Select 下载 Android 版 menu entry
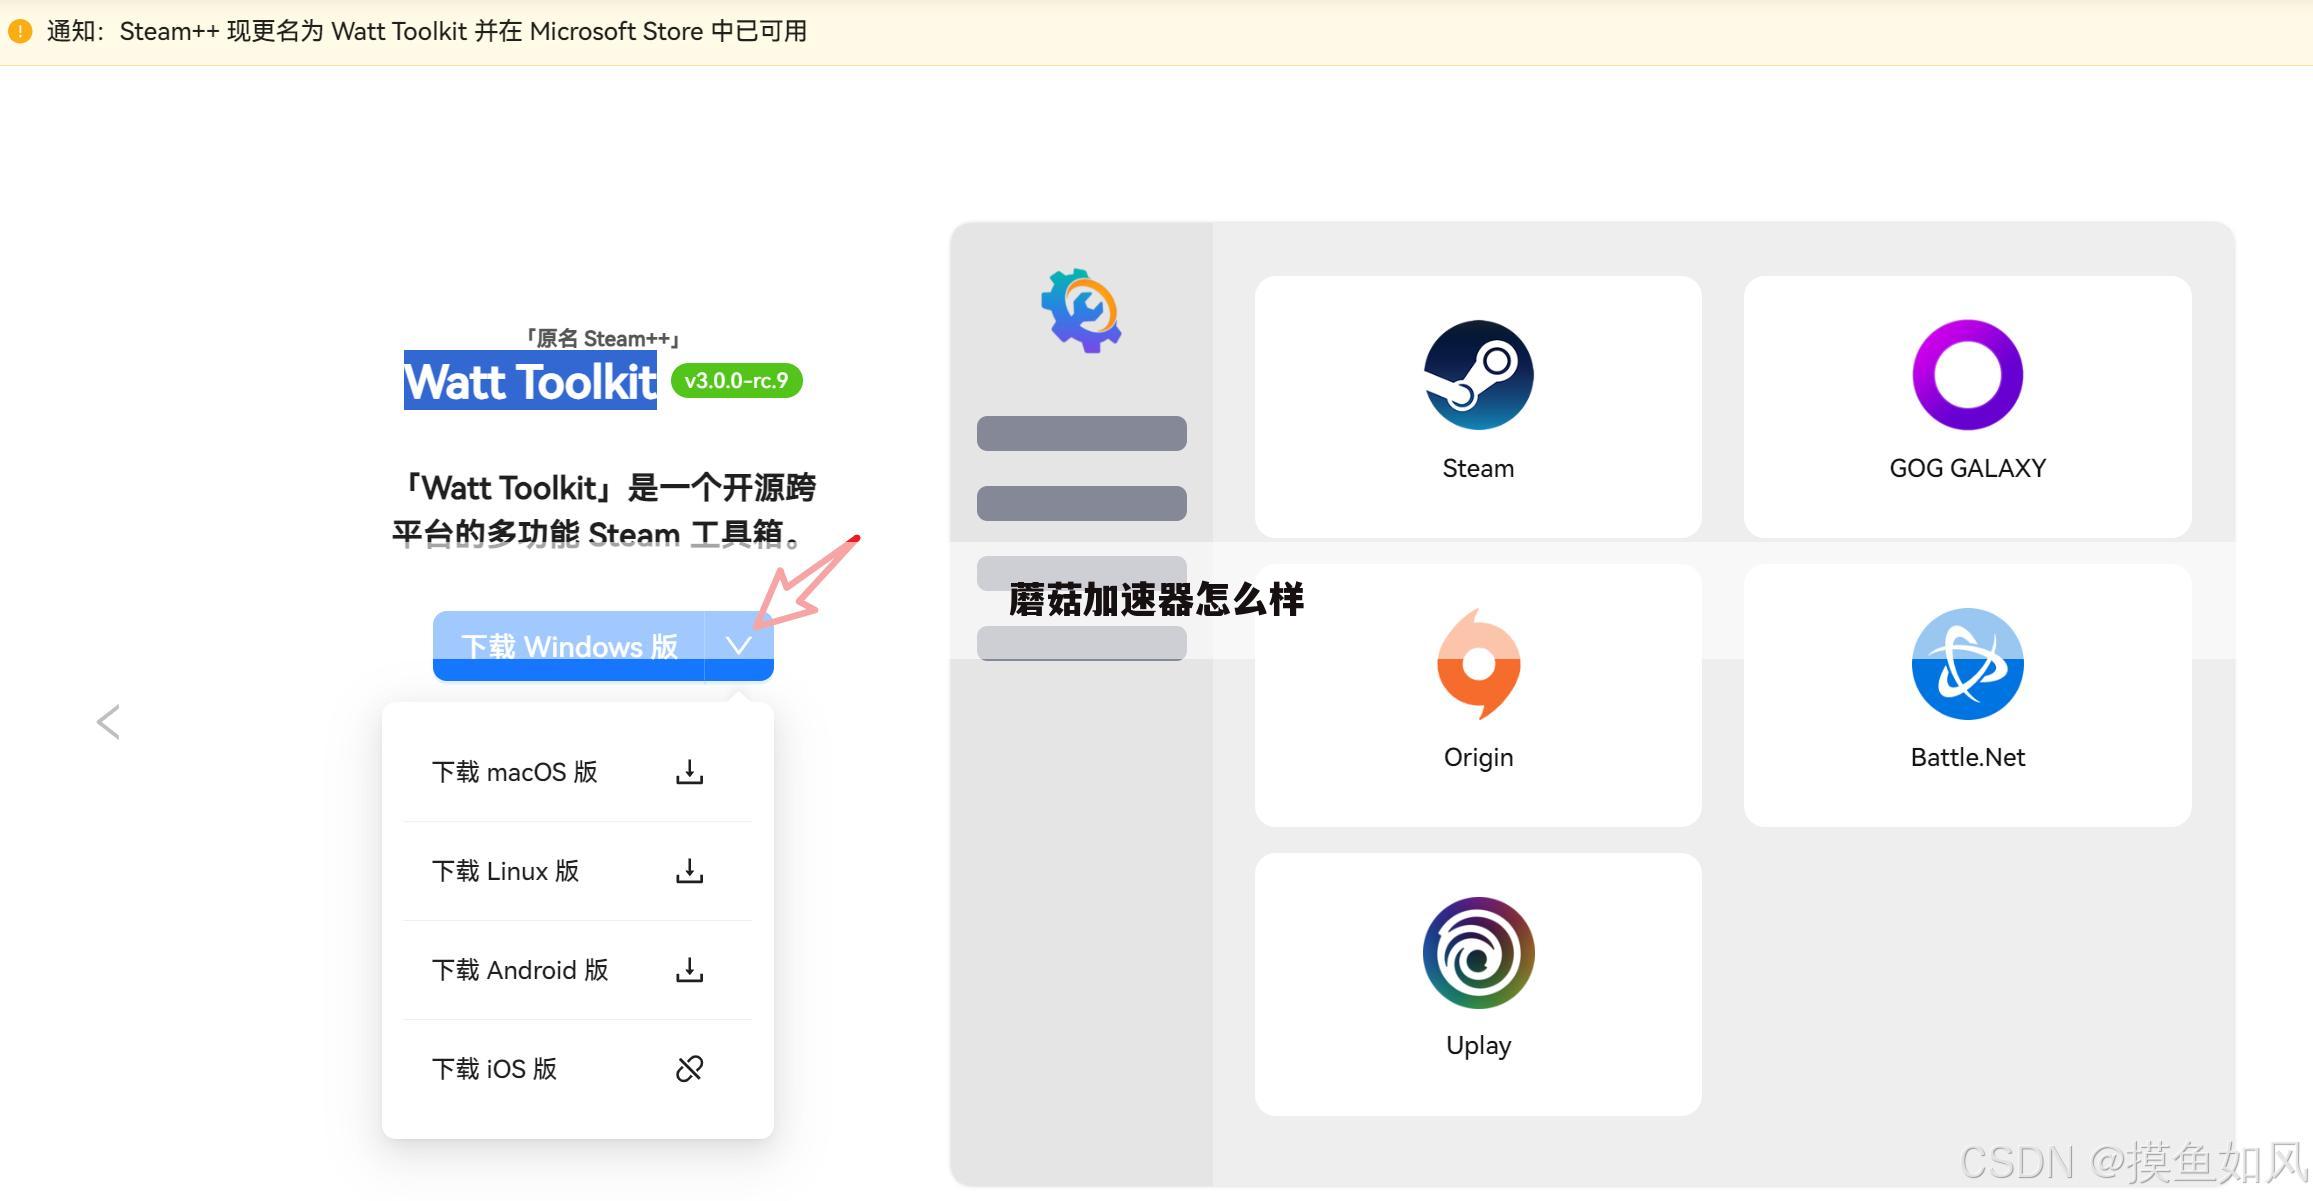Screen dimensions: 2313x1201 (577, 970)
